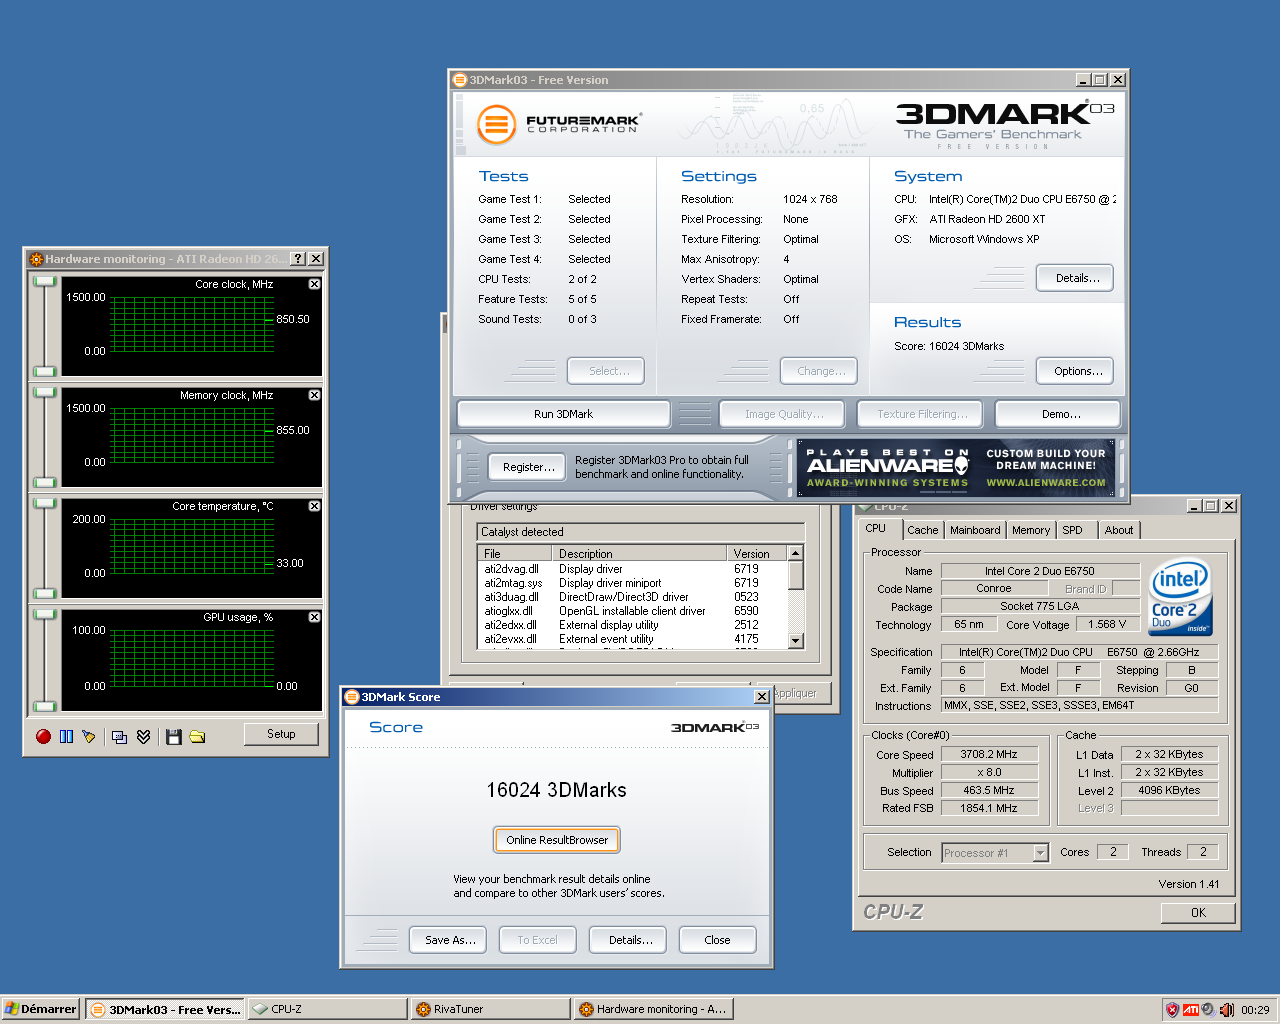
Task: Click the double-chevron icon in Hardware monitoring toolbar
Action: 143,737
